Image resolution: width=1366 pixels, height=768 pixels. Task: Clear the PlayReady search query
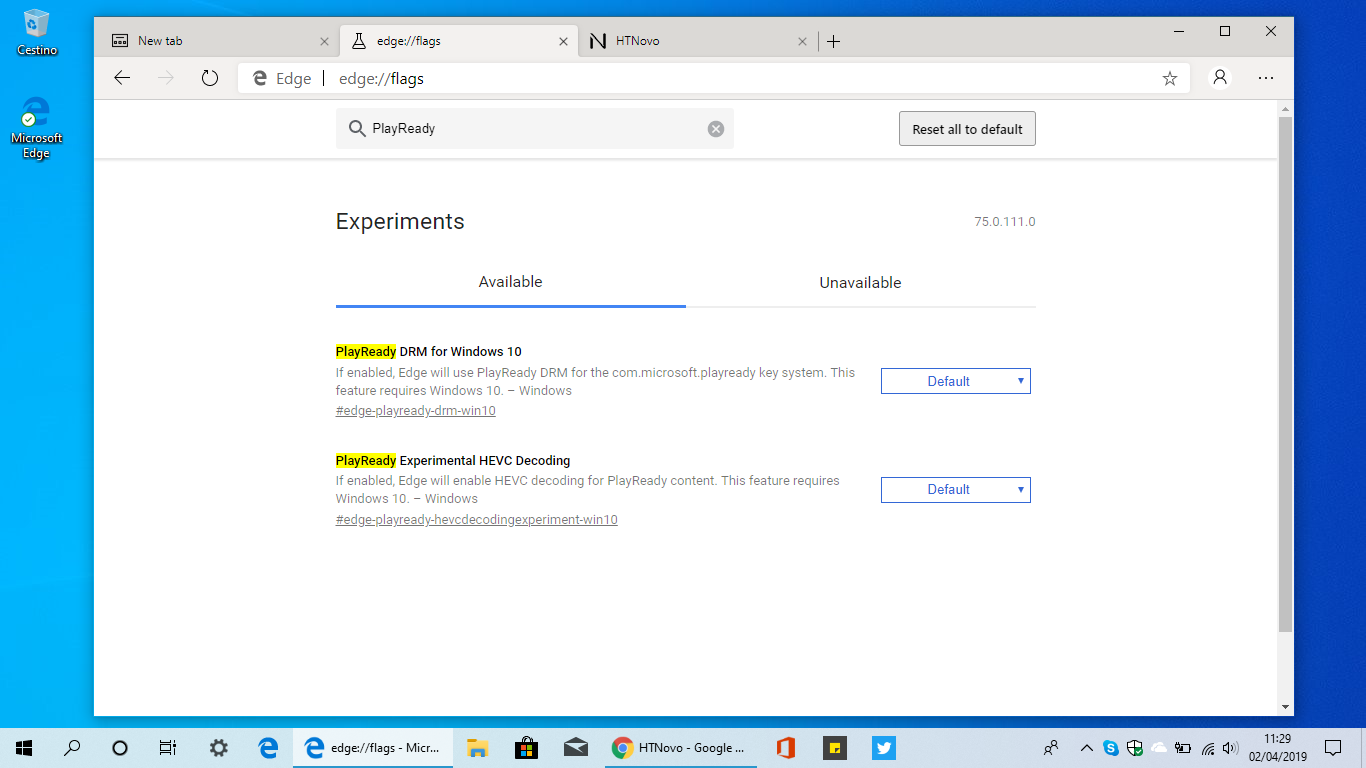coord(716,128)
